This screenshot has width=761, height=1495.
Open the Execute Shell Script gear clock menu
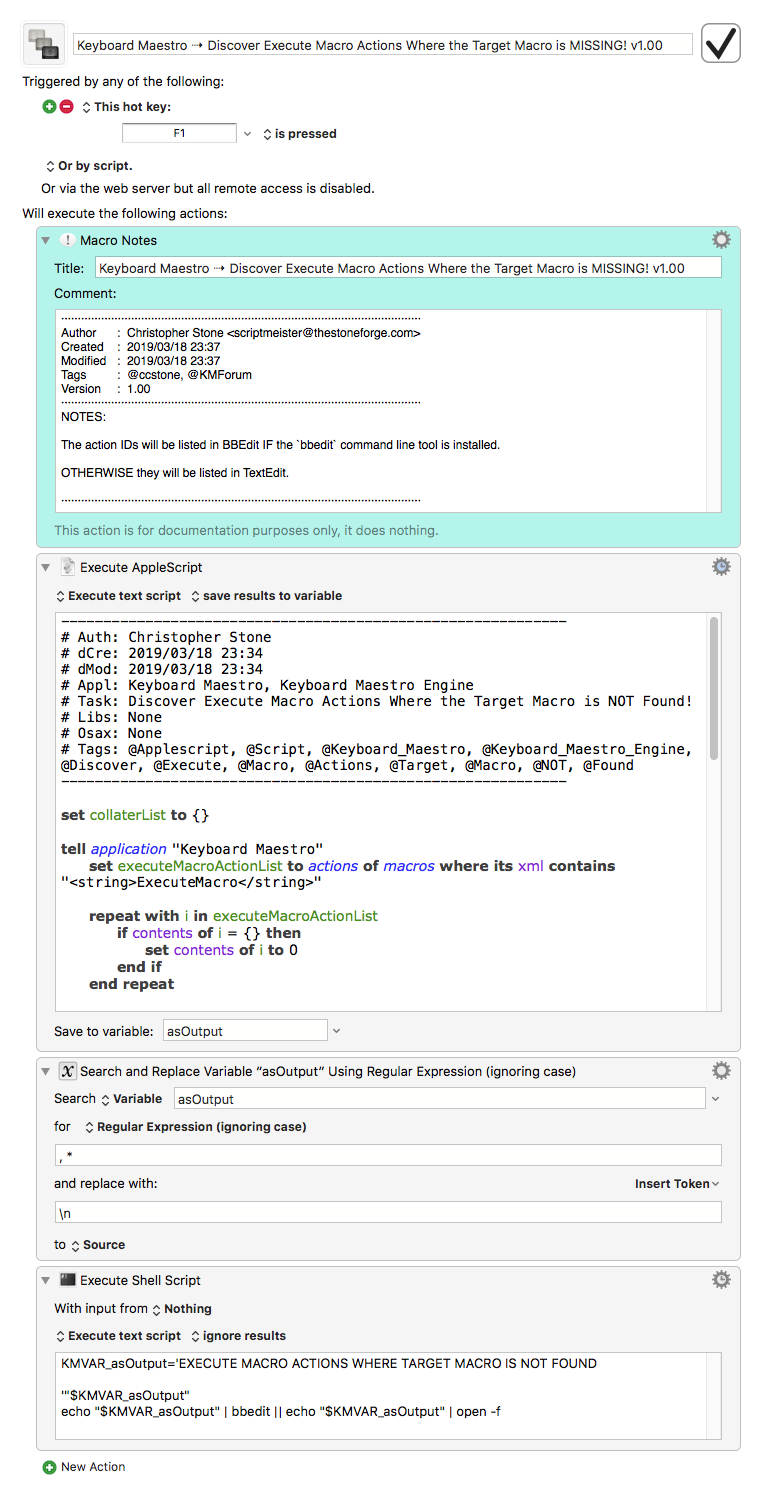pos(721,1280)
